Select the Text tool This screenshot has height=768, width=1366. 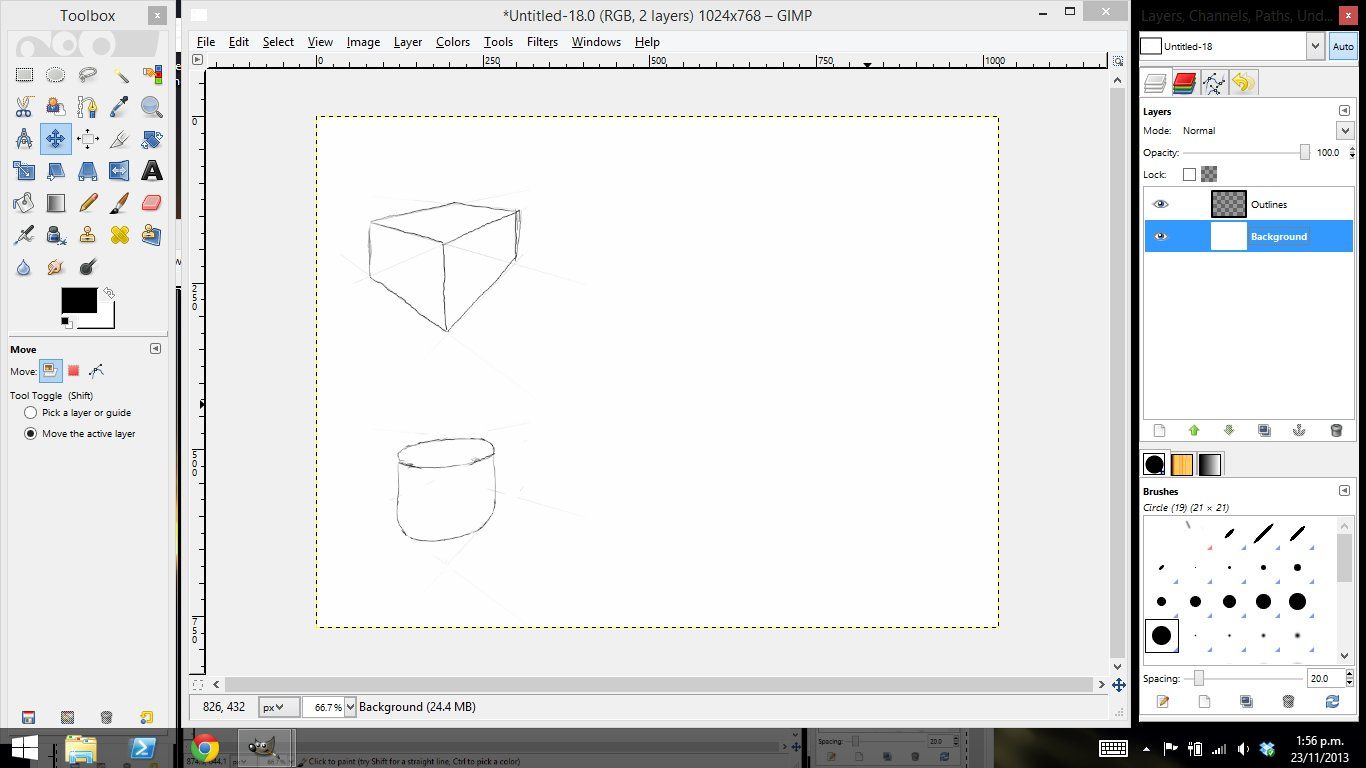[x=152, y=171]
